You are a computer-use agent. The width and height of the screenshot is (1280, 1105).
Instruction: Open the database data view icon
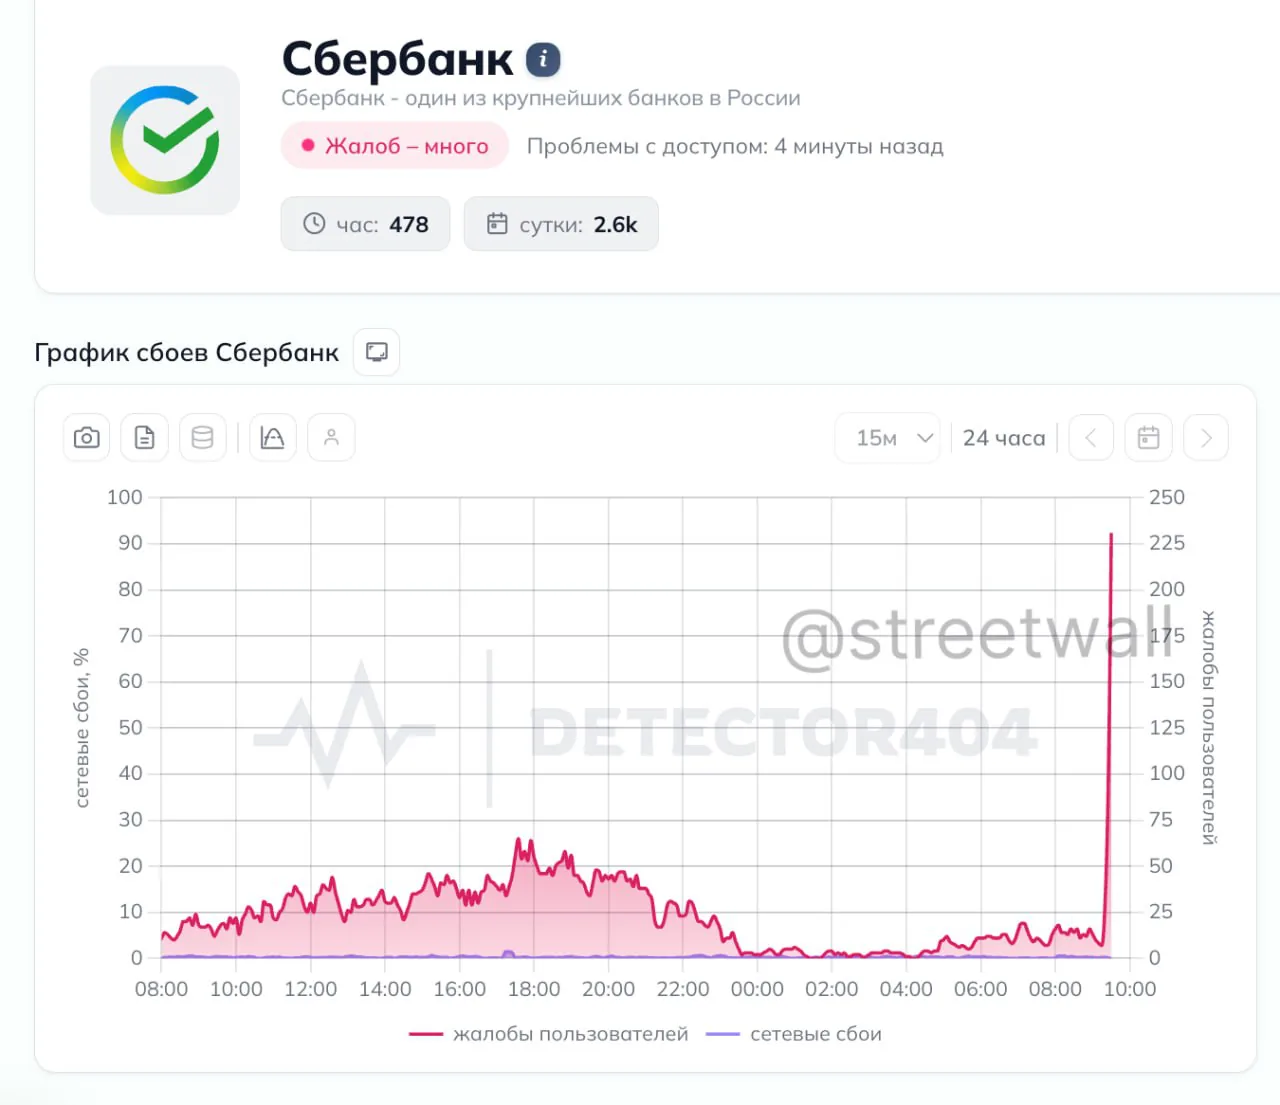pos(203,437)
